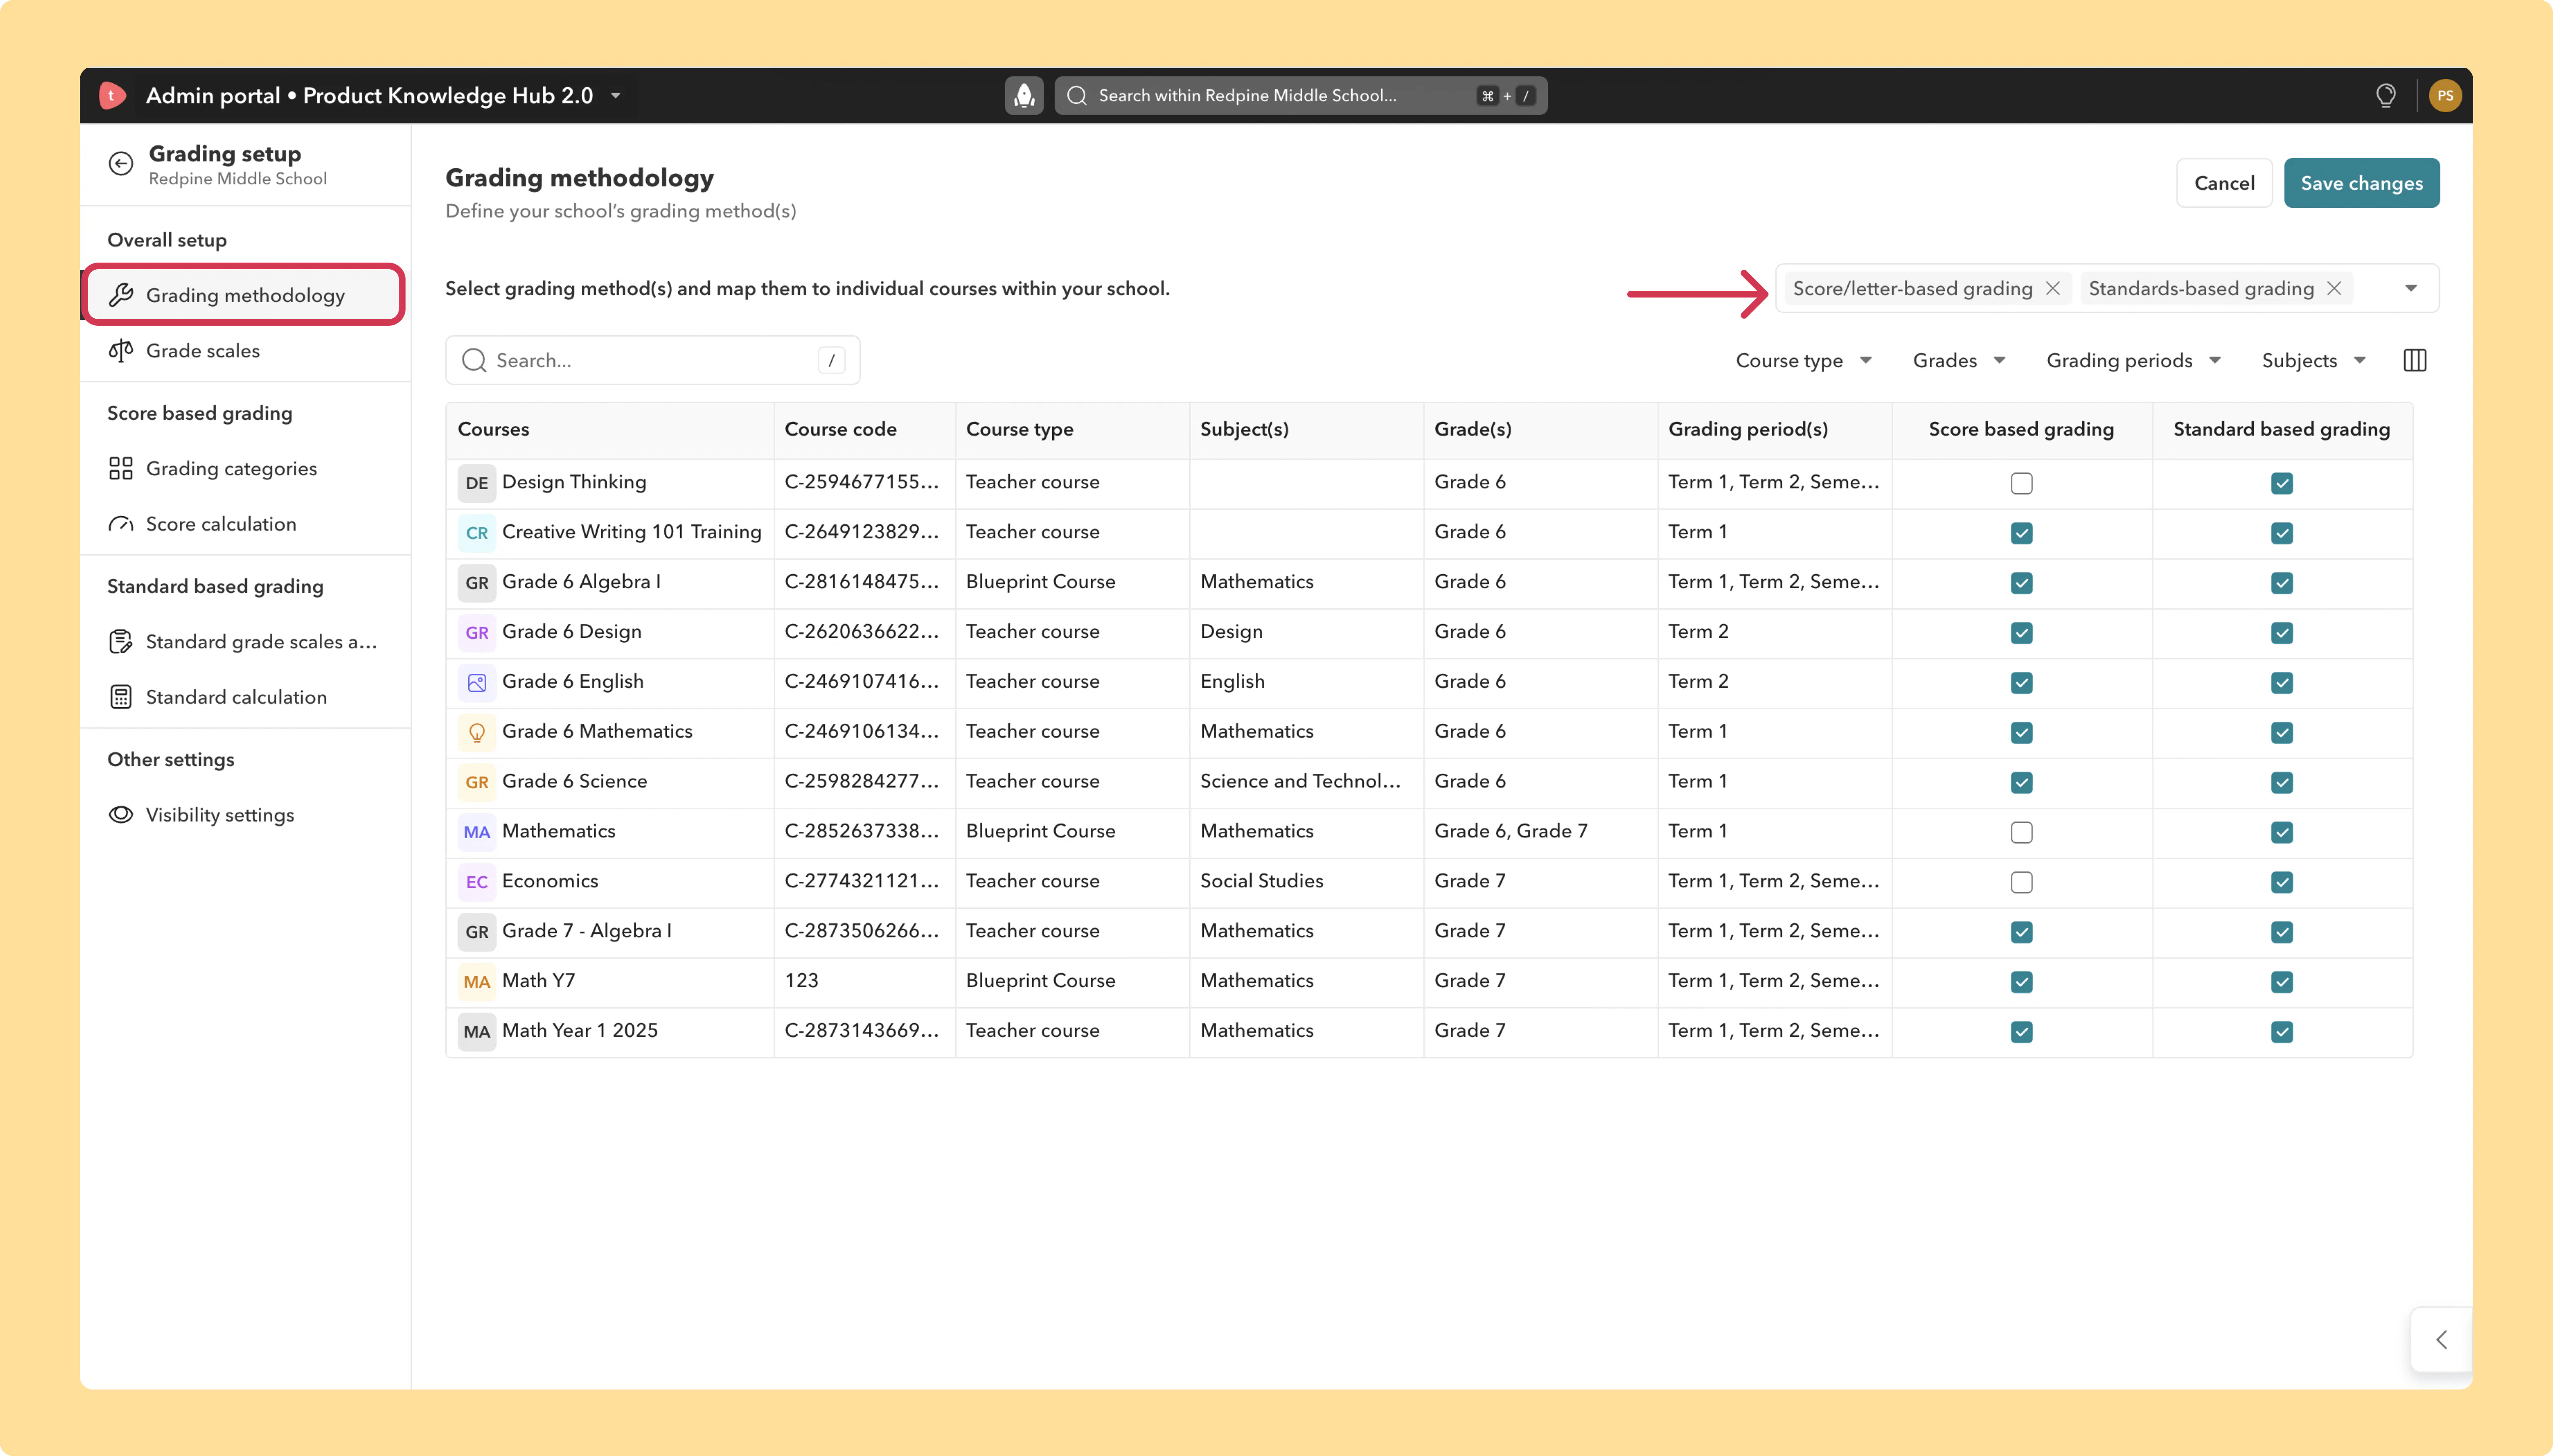Screen dimensions: 2553x1456
Task: Click the Toddle logo icon in top bar
Action: [112, 95]
